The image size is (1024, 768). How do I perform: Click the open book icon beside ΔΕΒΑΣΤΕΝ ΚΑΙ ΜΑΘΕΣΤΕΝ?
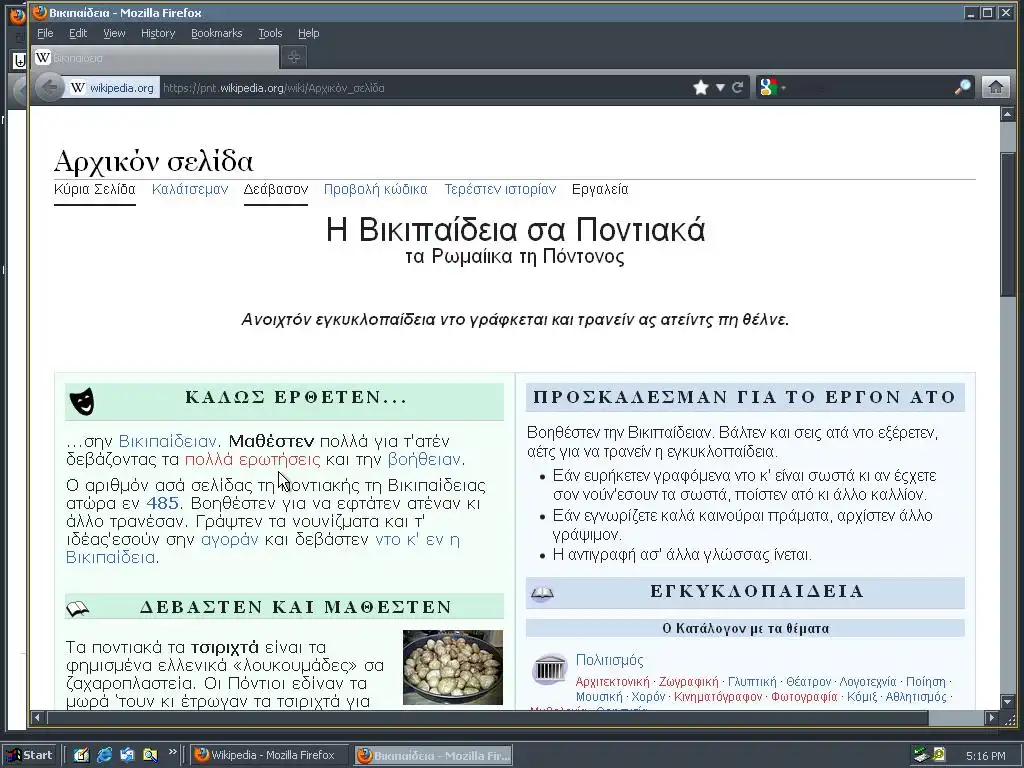(77, 609)
